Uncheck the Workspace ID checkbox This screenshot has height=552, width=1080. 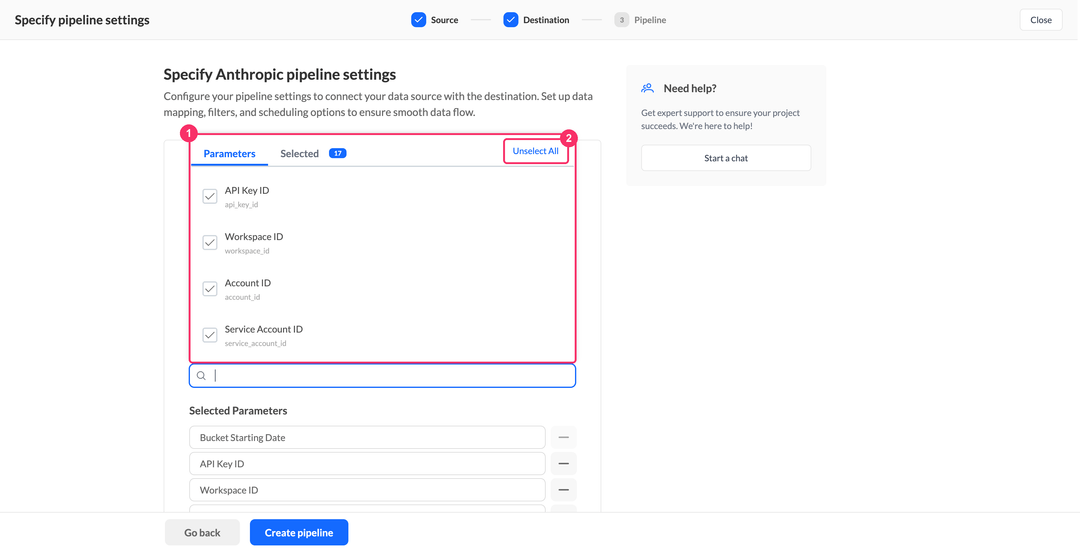[x=209, y=243]
